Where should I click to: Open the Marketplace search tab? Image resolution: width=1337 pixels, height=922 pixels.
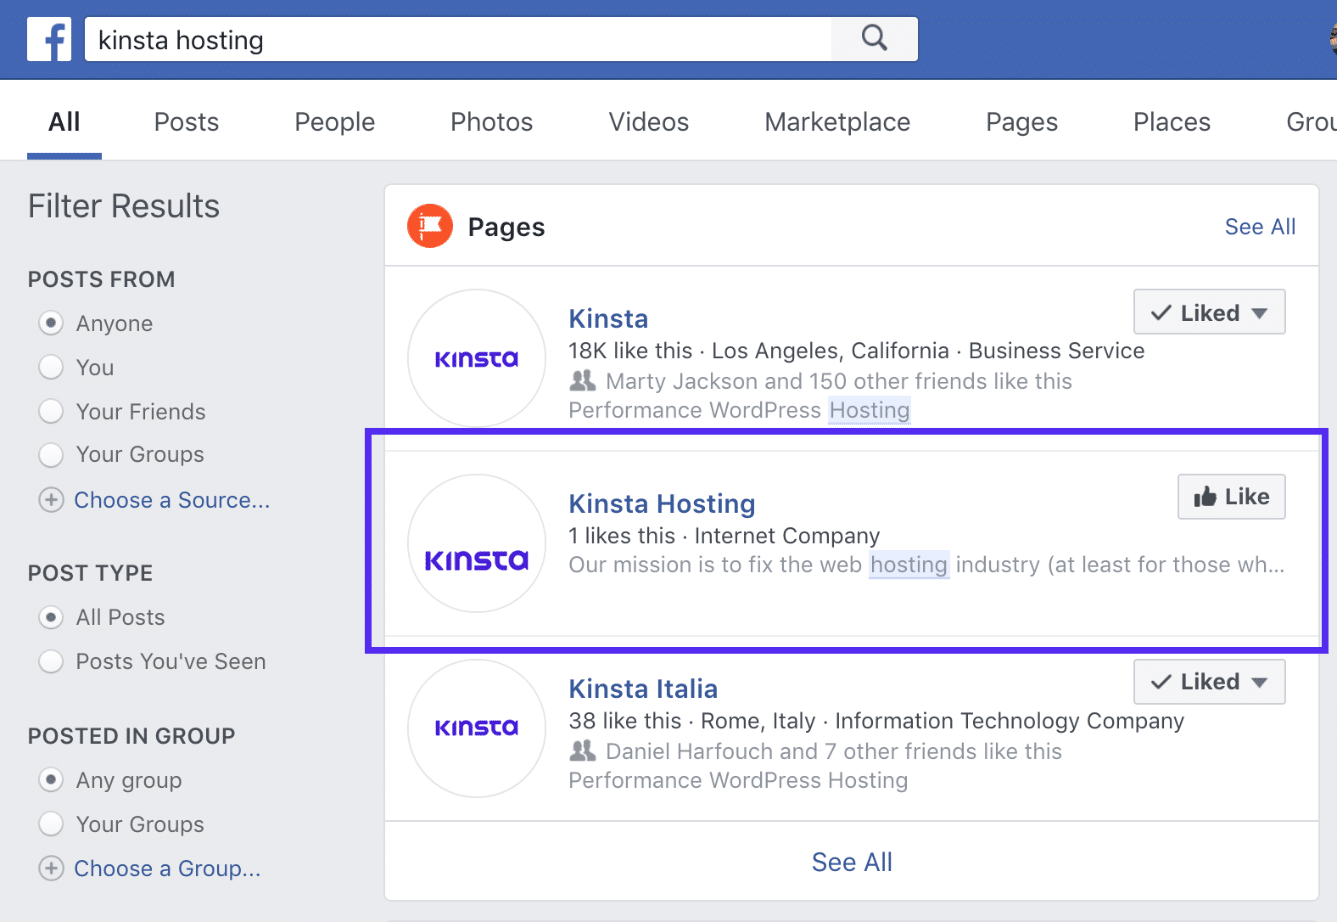[837, 121]
